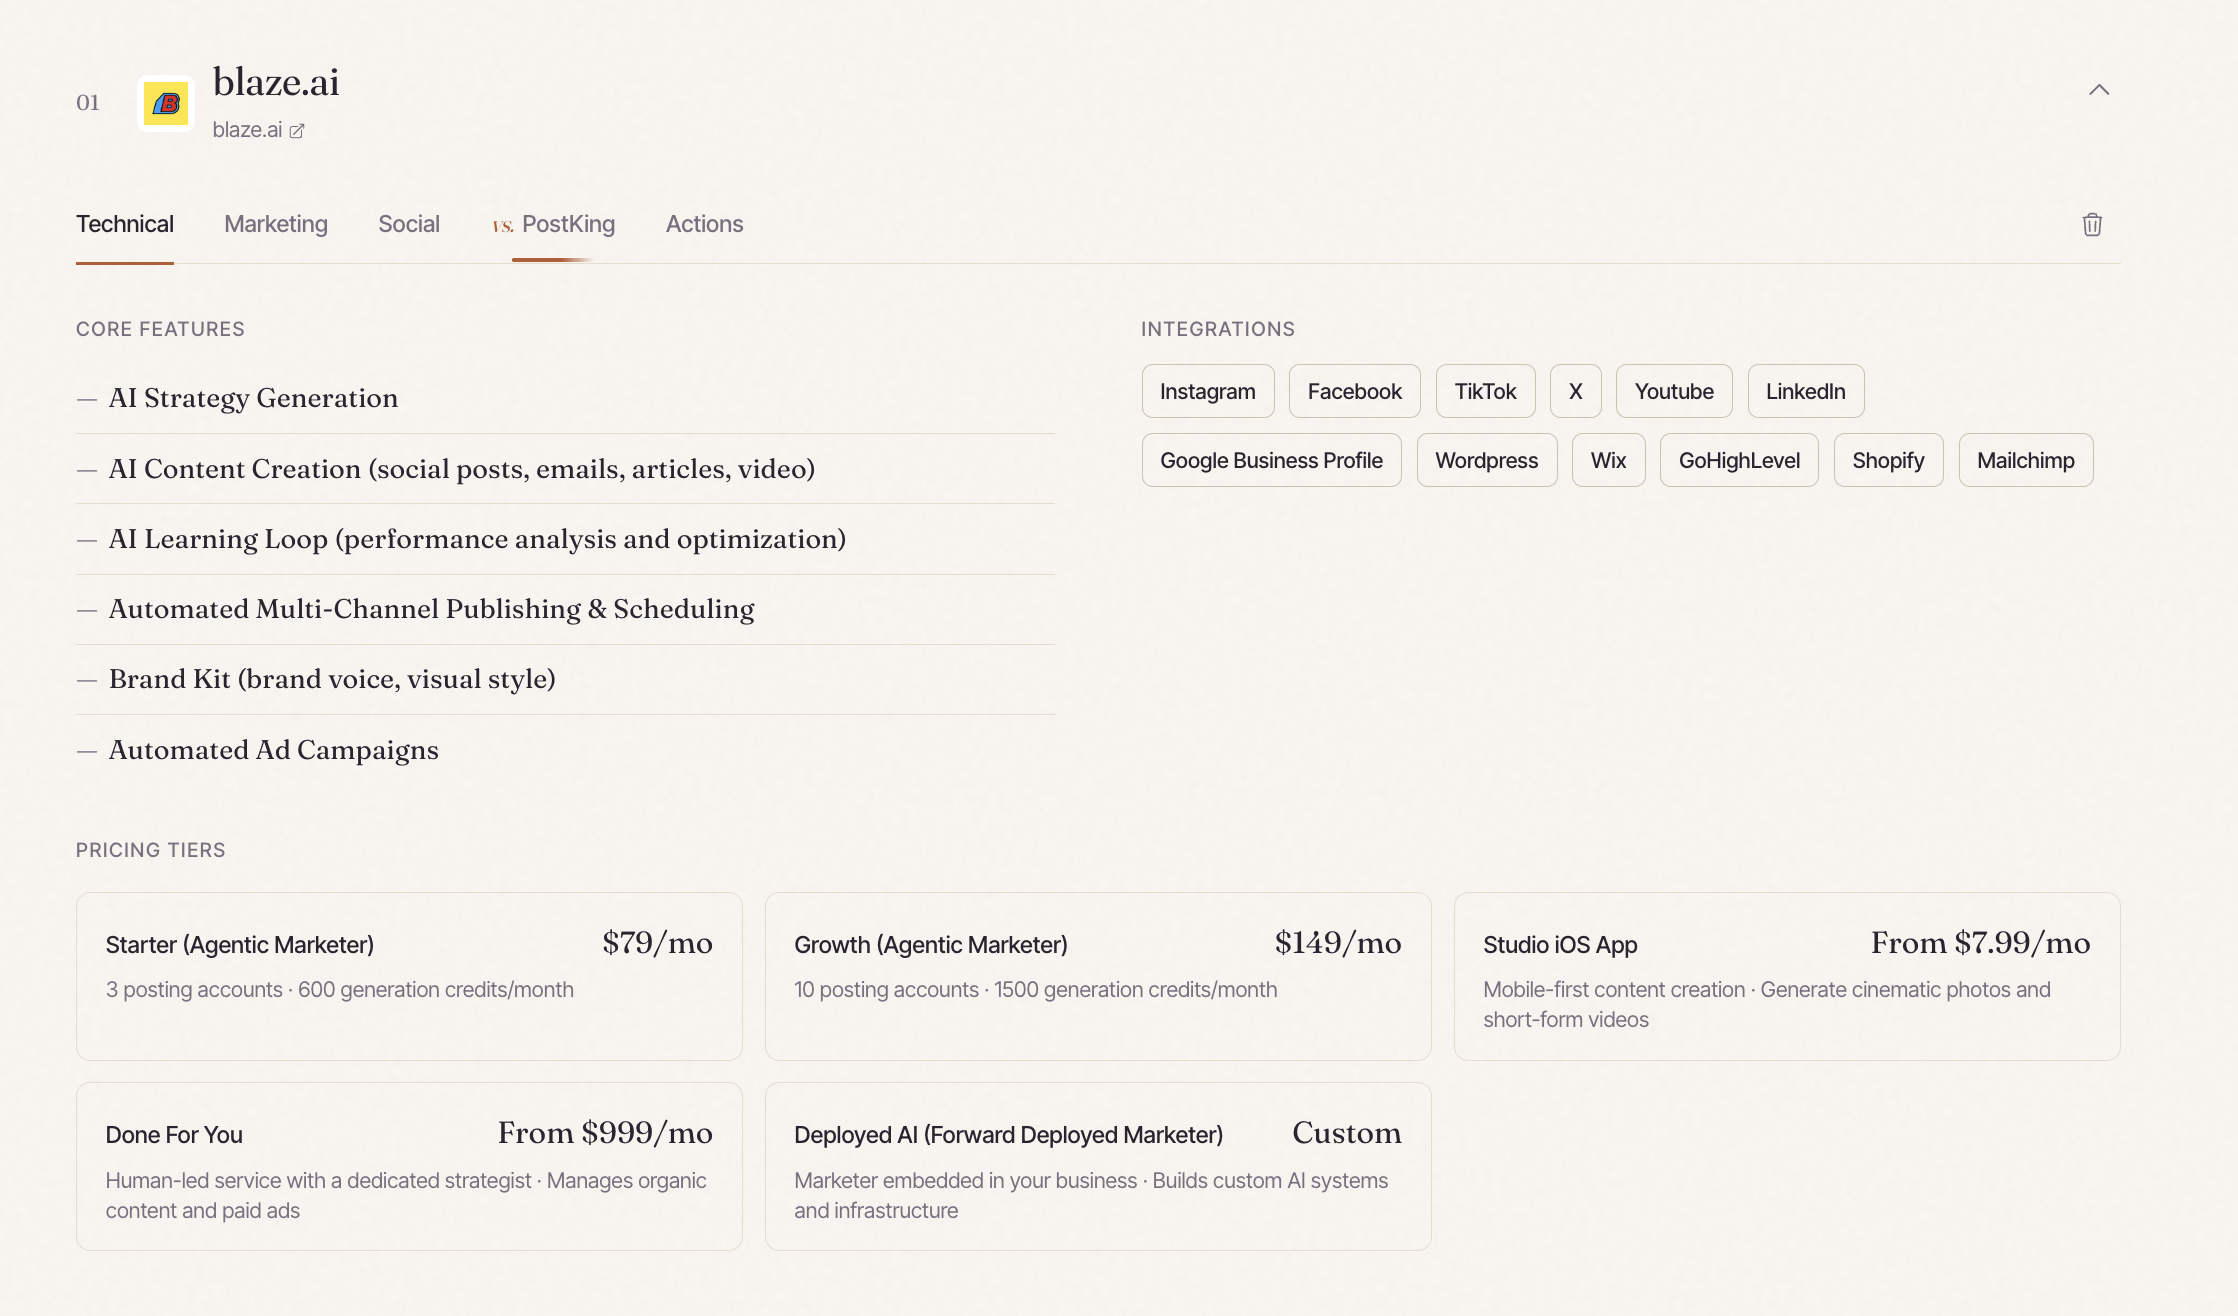Click the X integration chip
Image resolution: width=2238 pixels, height=1316 pixels.
pyautogui.click(x=1576, y=391)
